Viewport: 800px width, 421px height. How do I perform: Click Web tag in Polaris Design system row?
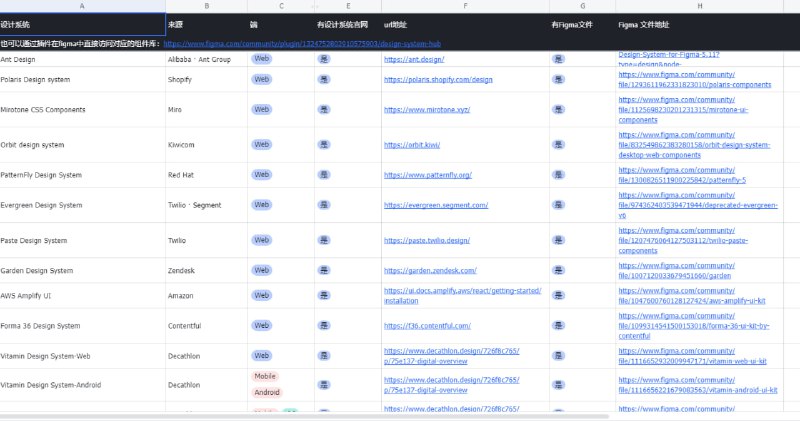pyautogui.click(x=261, y=80)
